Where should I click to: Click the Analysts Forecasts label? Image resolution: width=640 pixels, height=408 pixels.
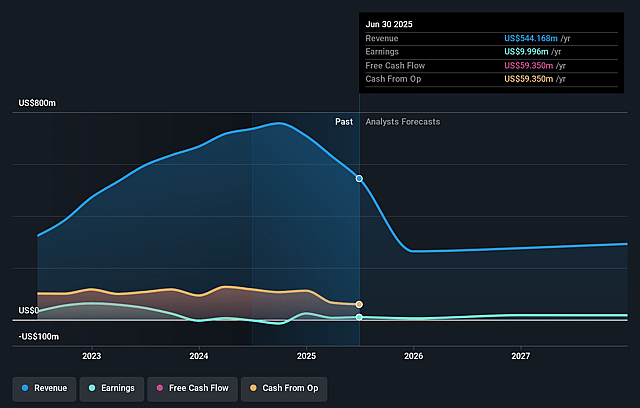click(403, 122)
